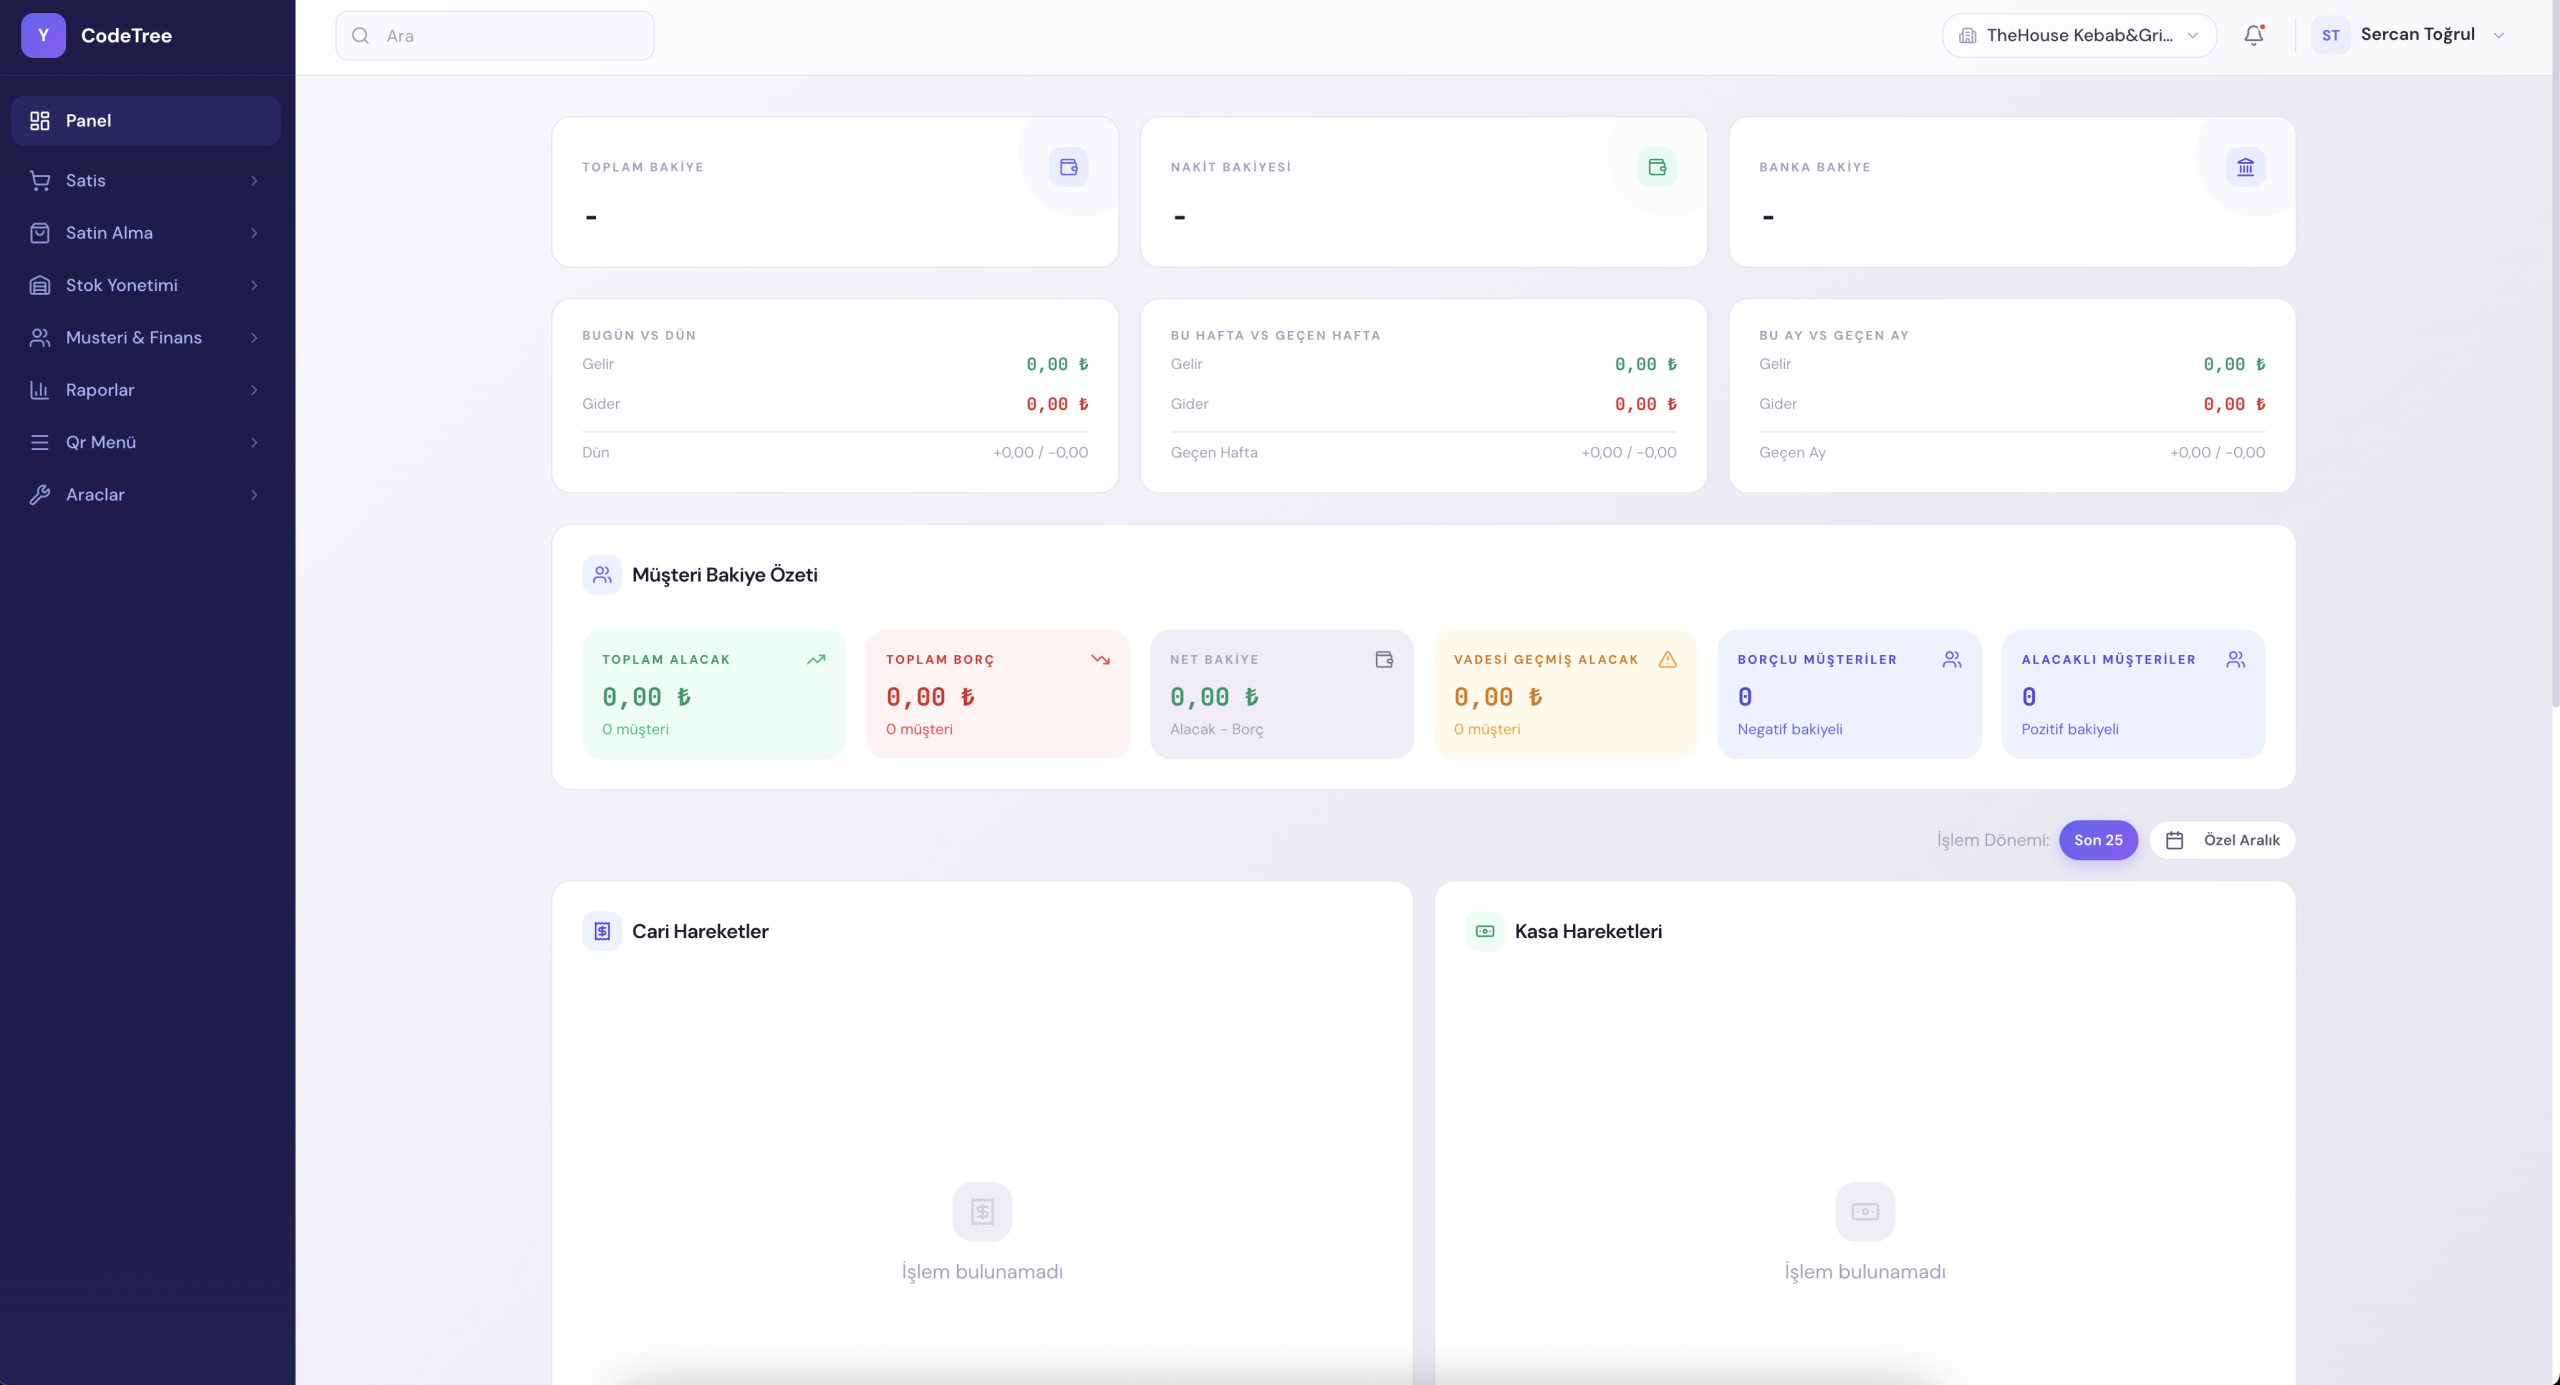
Task: Click the Borçlu Müşteriler summary card
Action: 1848,694
